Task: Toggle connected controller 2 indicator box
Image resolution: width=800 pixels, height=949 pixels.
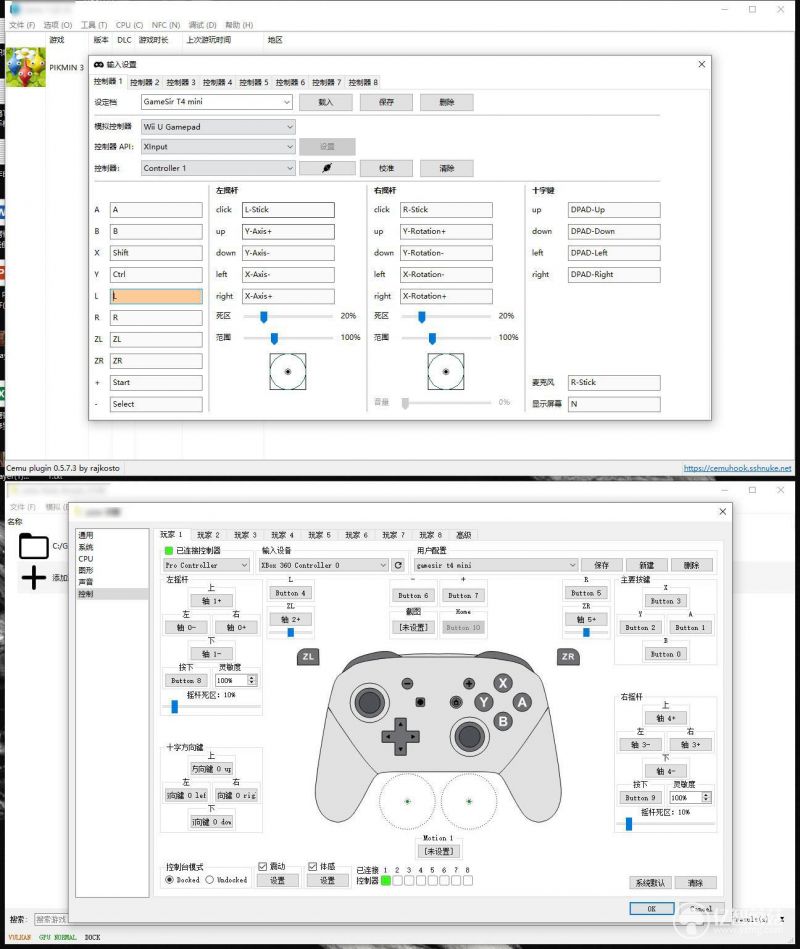Action: [398, 881]
